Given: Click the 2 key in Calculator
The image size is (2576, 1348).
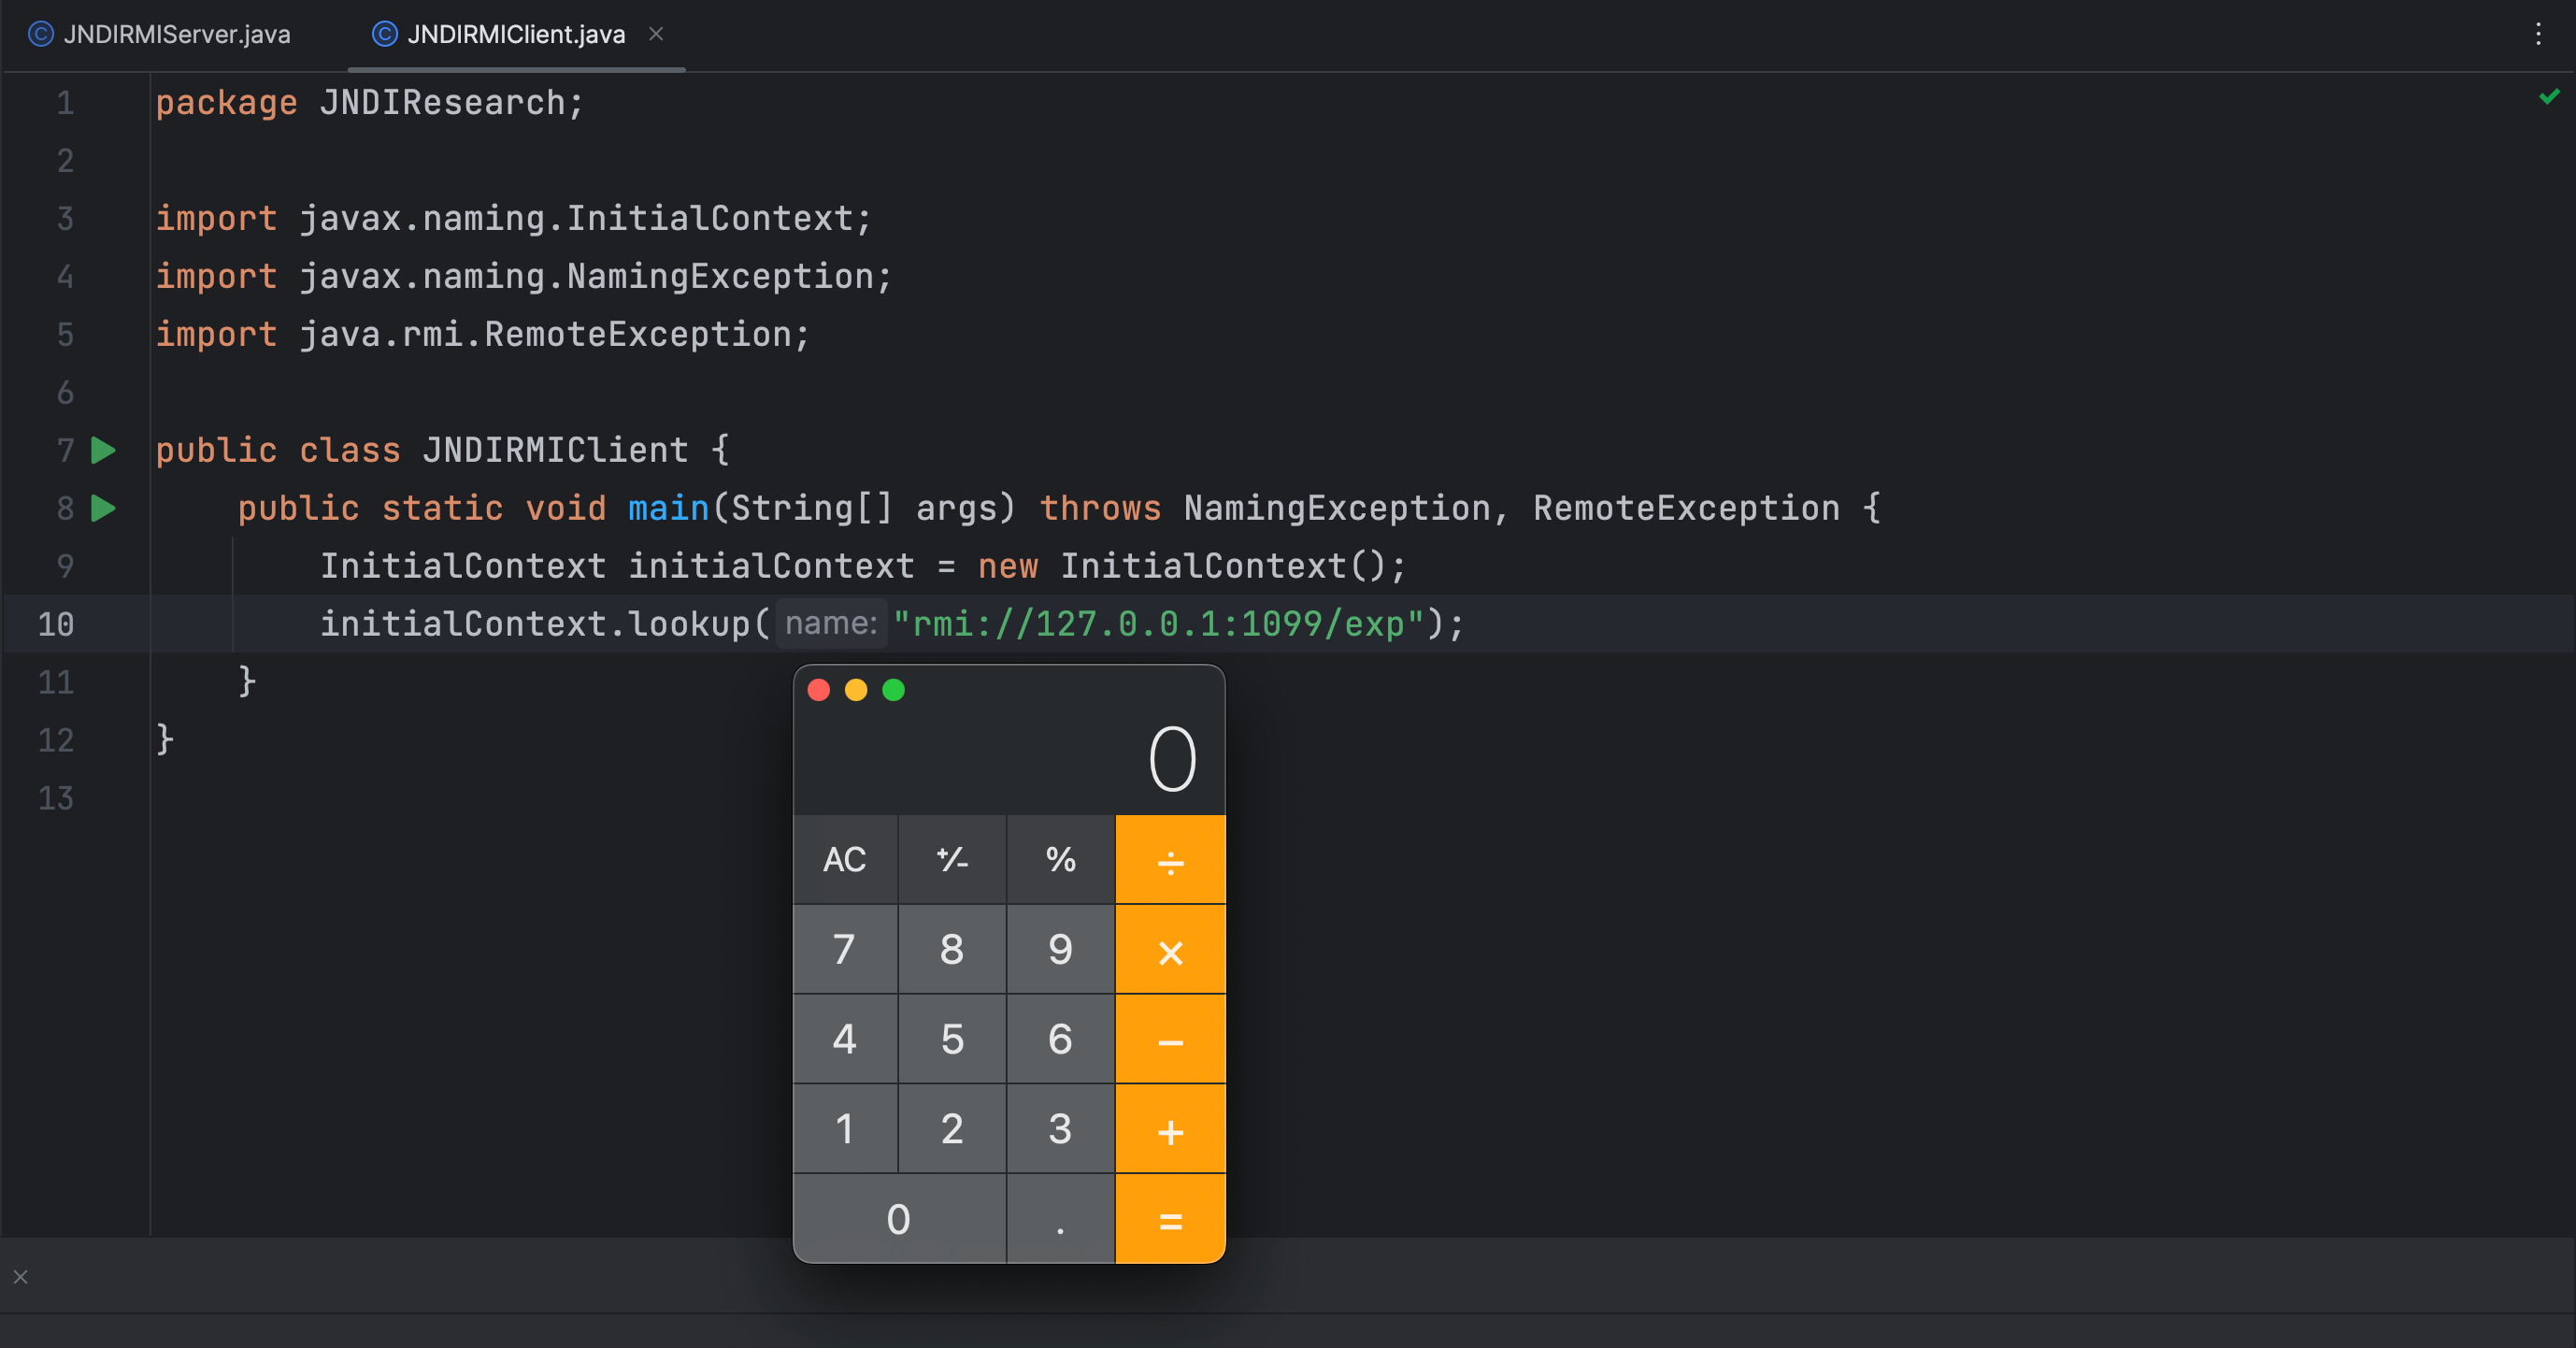Looking at the screenshot, I should (952, 1129).
